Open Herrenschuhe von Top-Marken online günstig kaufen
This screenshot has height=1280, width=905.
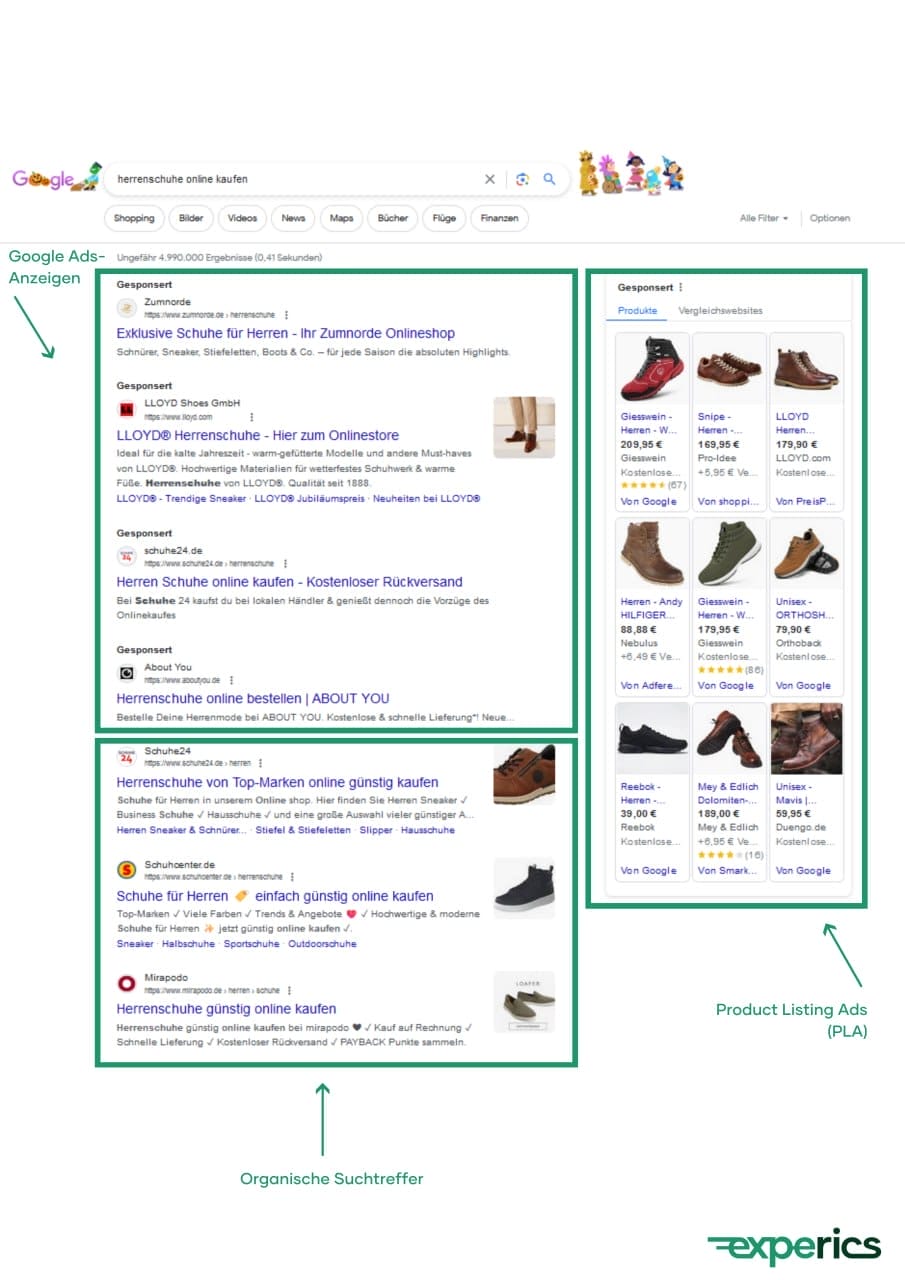click(277, 783)
